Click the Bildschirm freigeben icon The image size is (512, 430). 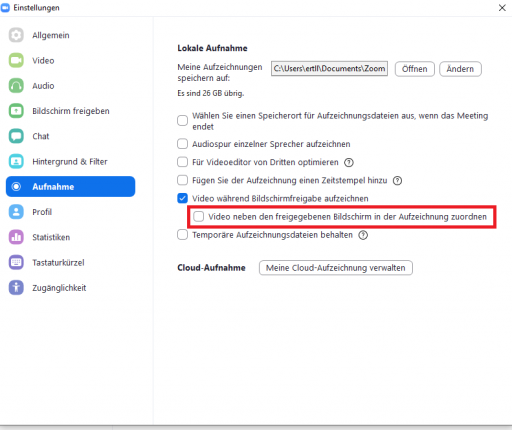(16, 111)
